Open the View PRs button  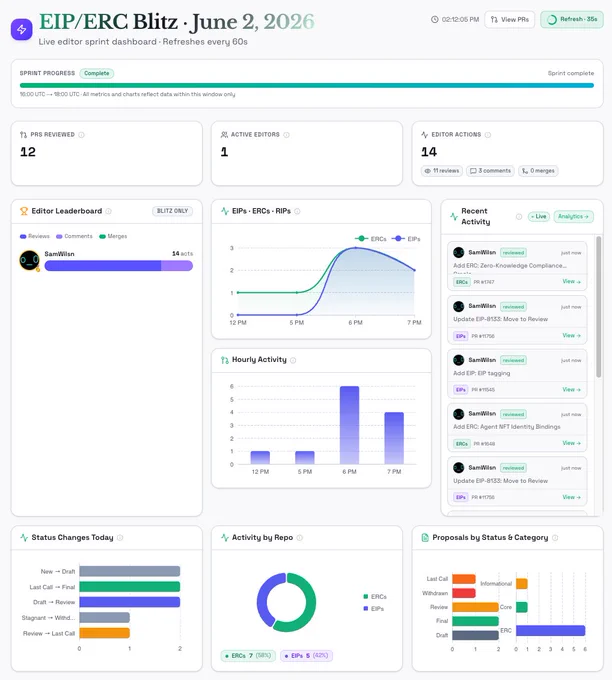[x=509, y=20]
